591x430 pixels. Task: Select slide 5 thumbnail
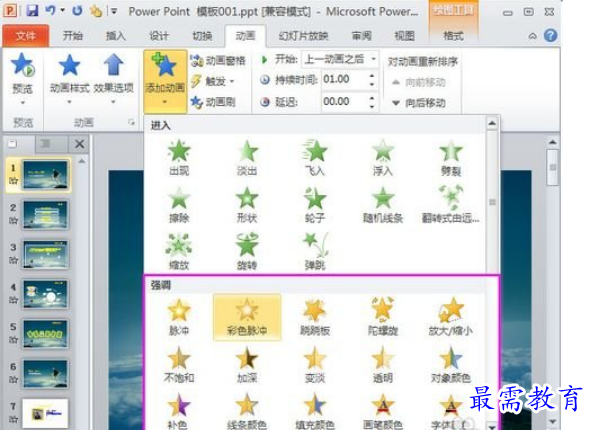(x=46, y=334)
